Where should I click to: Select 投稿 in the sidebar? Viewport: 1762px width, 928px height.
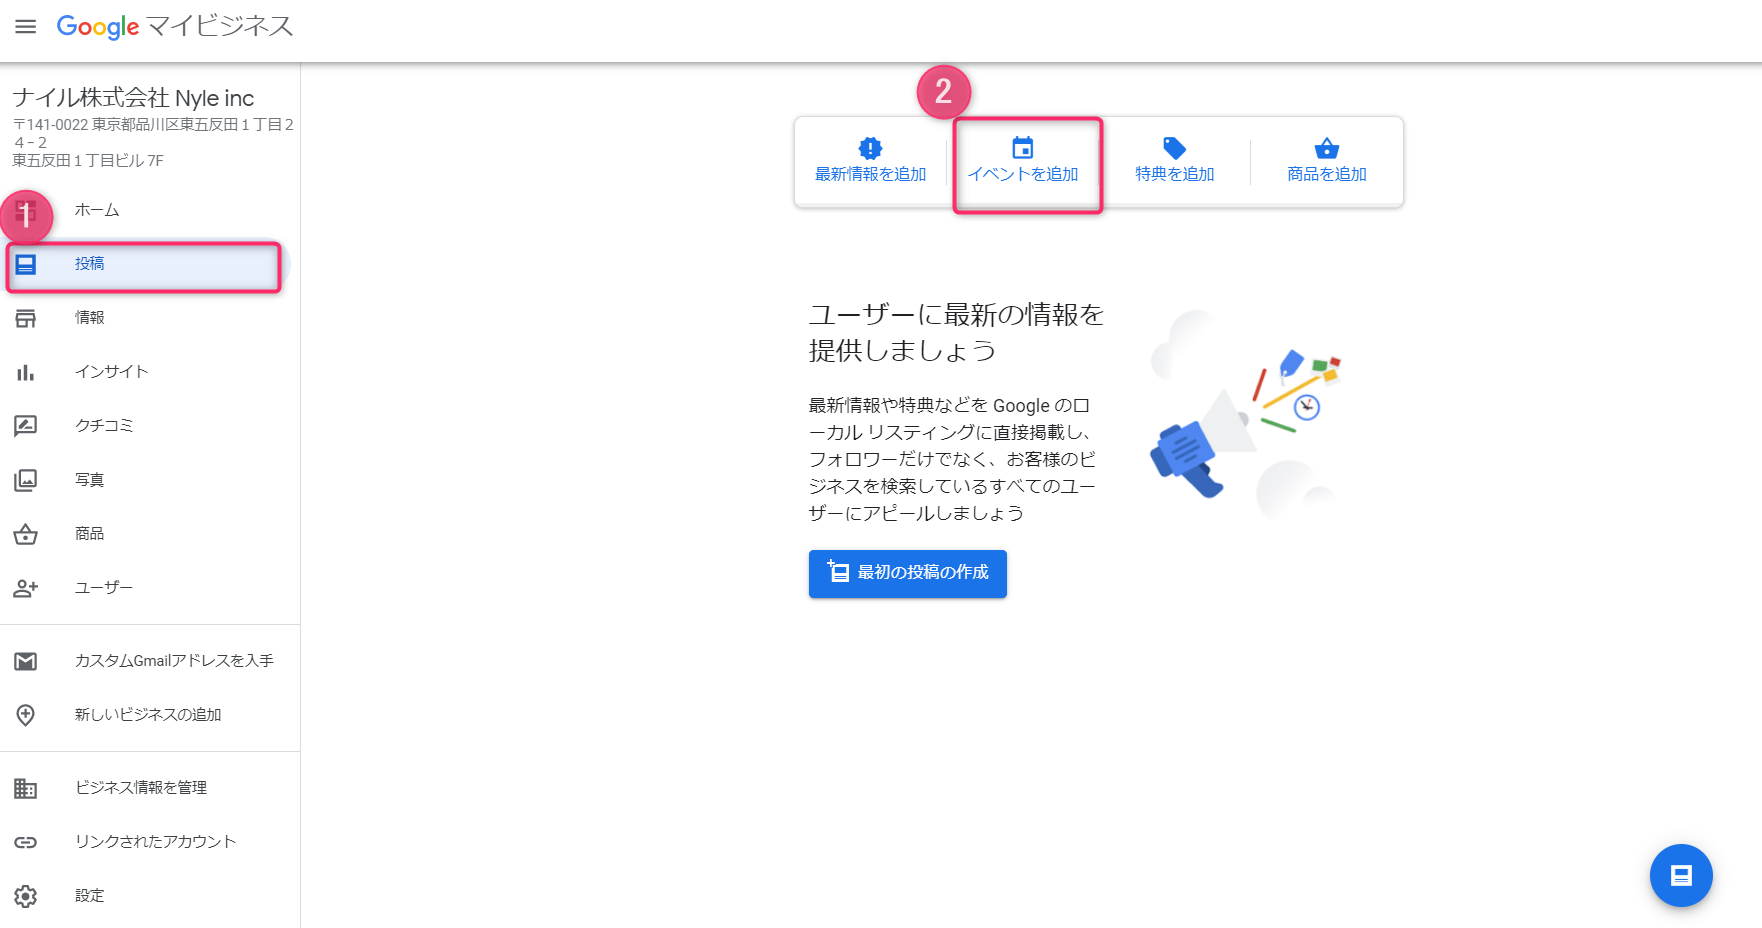pos(144,264)
